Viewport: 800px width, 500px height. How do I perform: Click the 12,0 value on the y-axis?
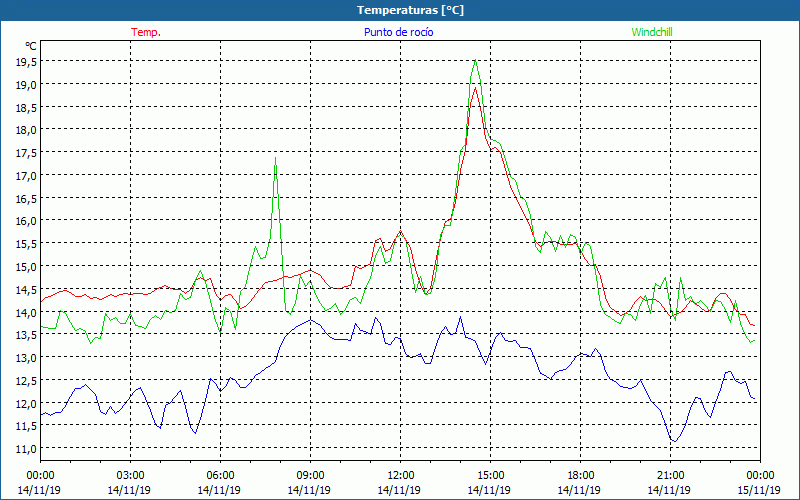(x=27, y=403)
